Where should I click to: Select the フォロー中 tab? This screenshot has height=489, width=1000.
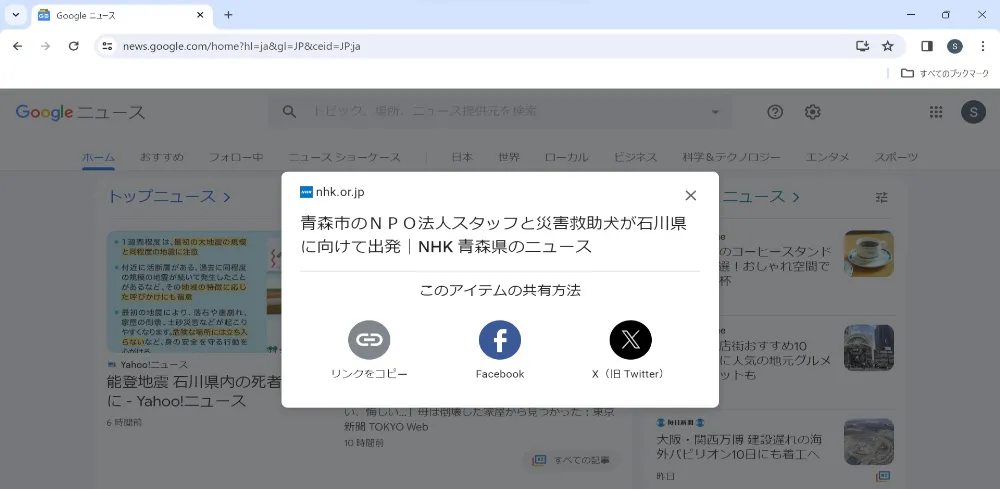[x=236, y=157]
